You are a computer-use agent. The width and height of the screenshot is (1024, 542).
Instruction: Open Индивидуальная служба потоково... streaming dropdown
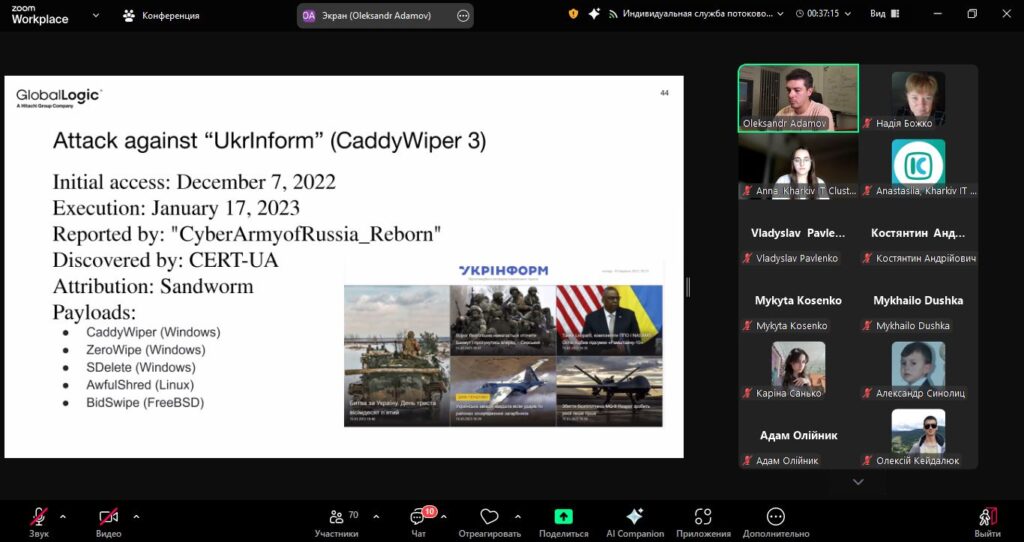click(x=696, y=13)
